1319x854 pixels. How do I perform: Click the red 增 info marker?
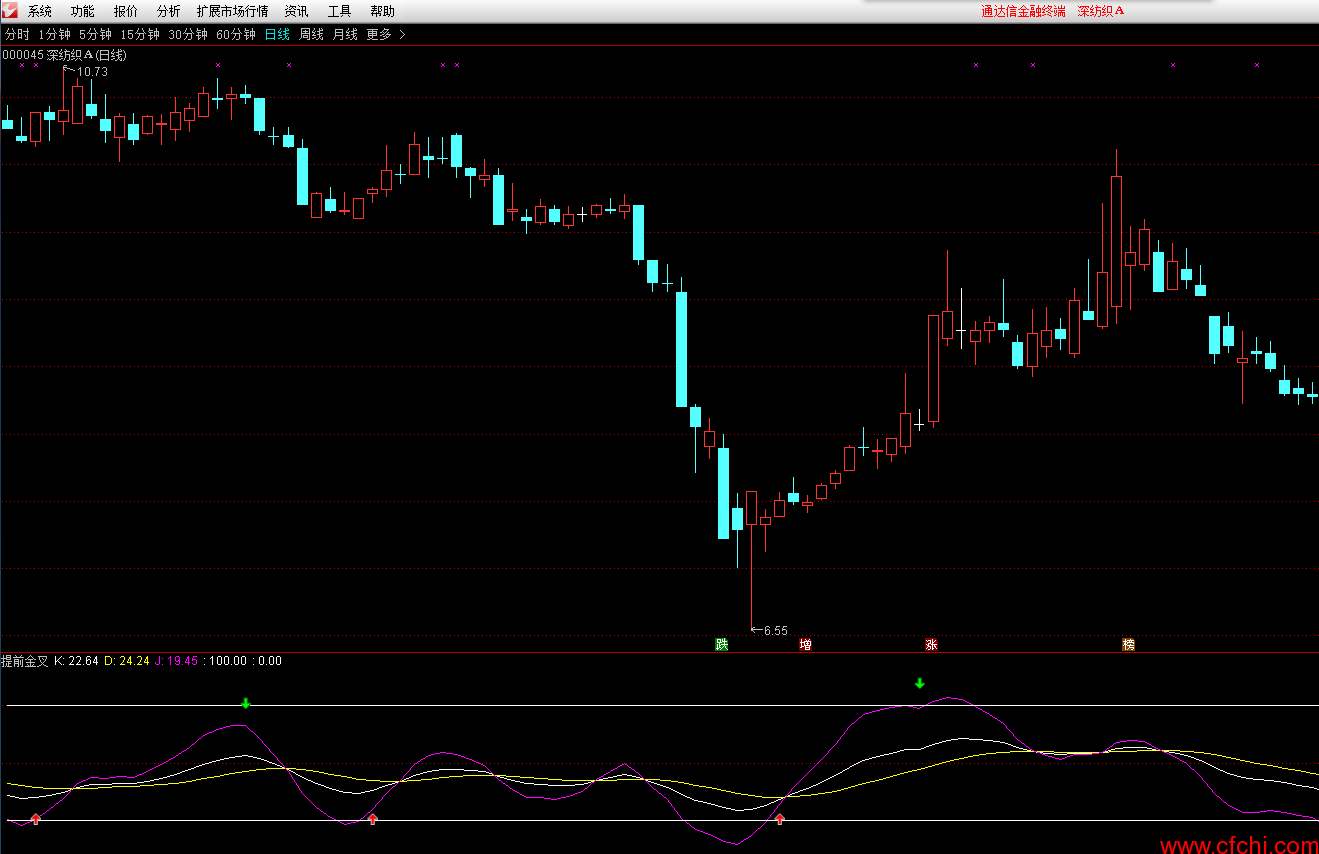coord(805,644)
